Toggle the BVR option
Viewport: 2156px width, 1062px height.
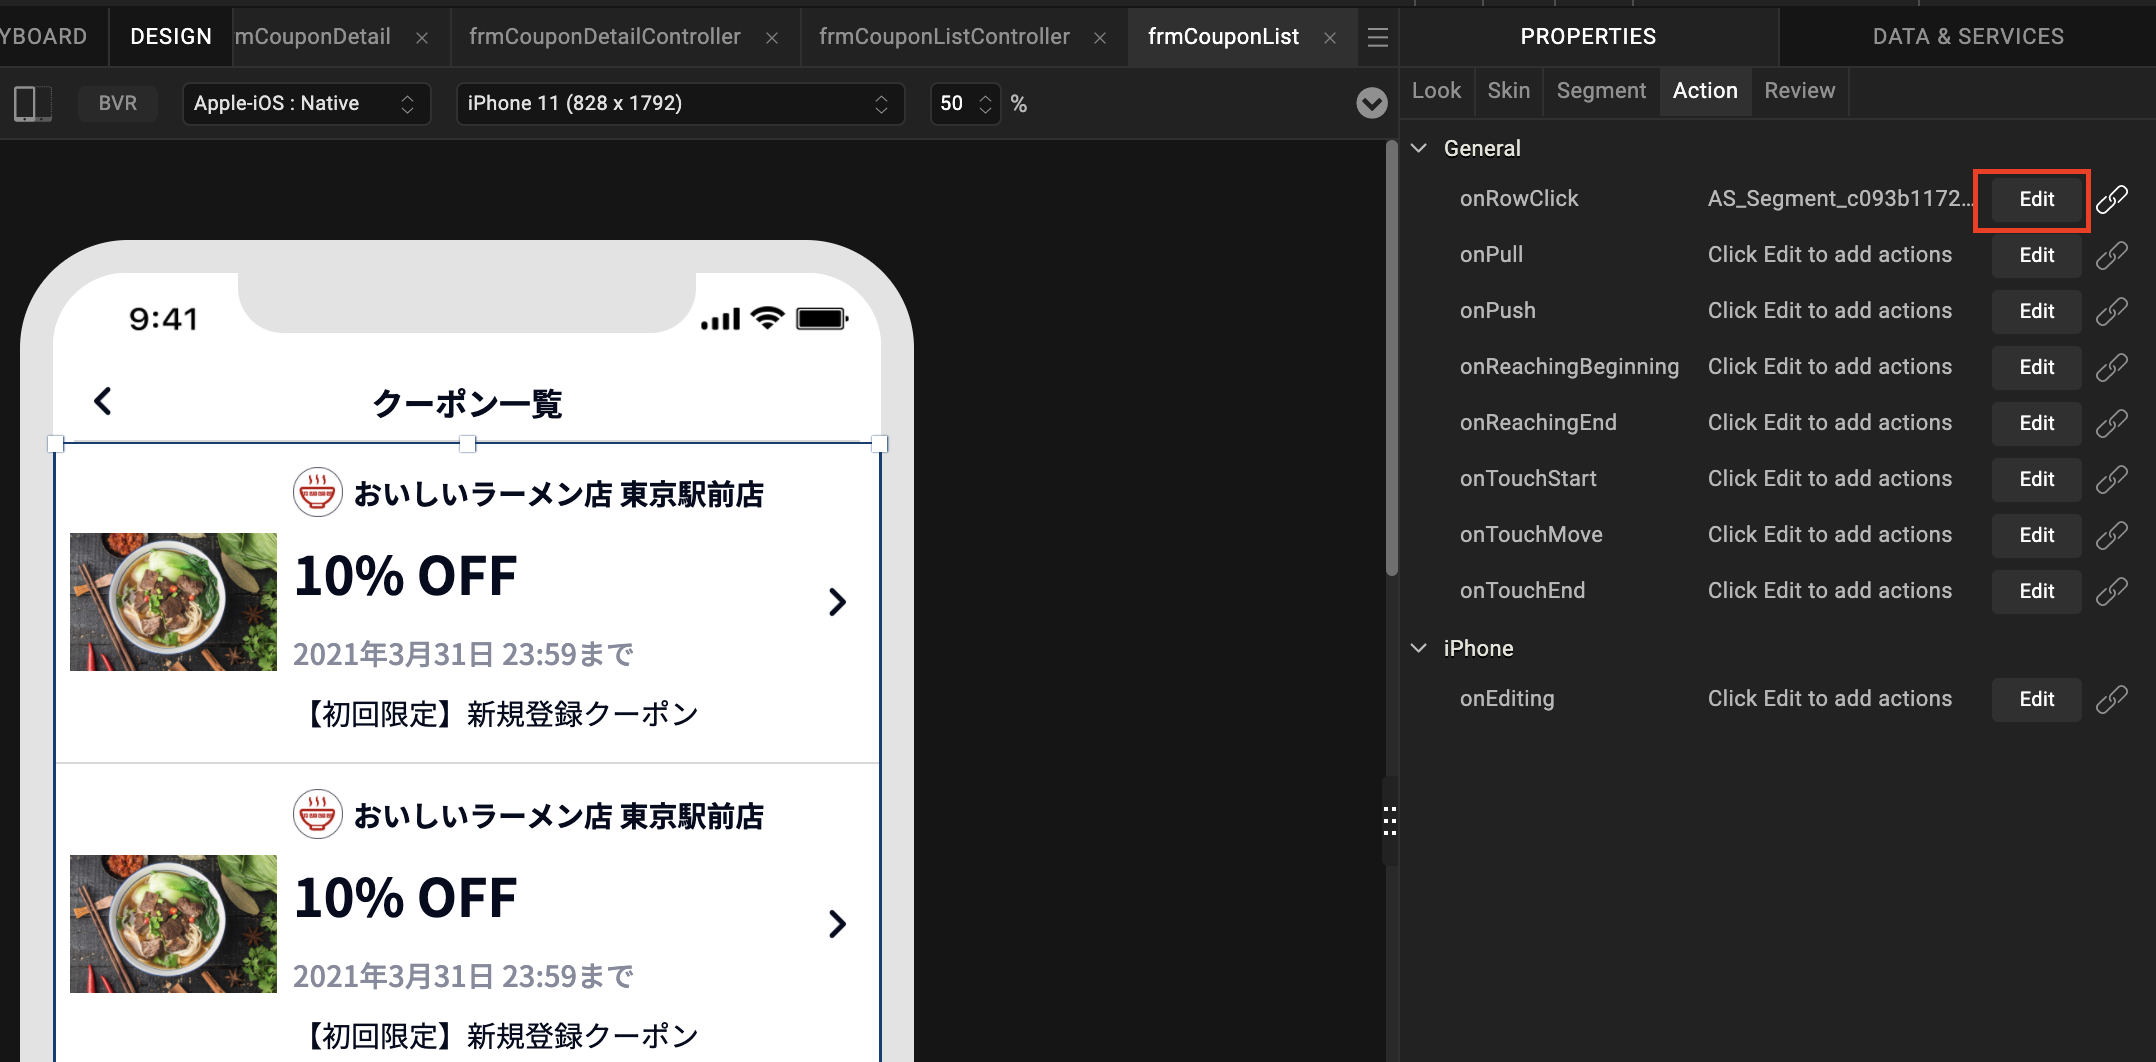pos(117,103)
